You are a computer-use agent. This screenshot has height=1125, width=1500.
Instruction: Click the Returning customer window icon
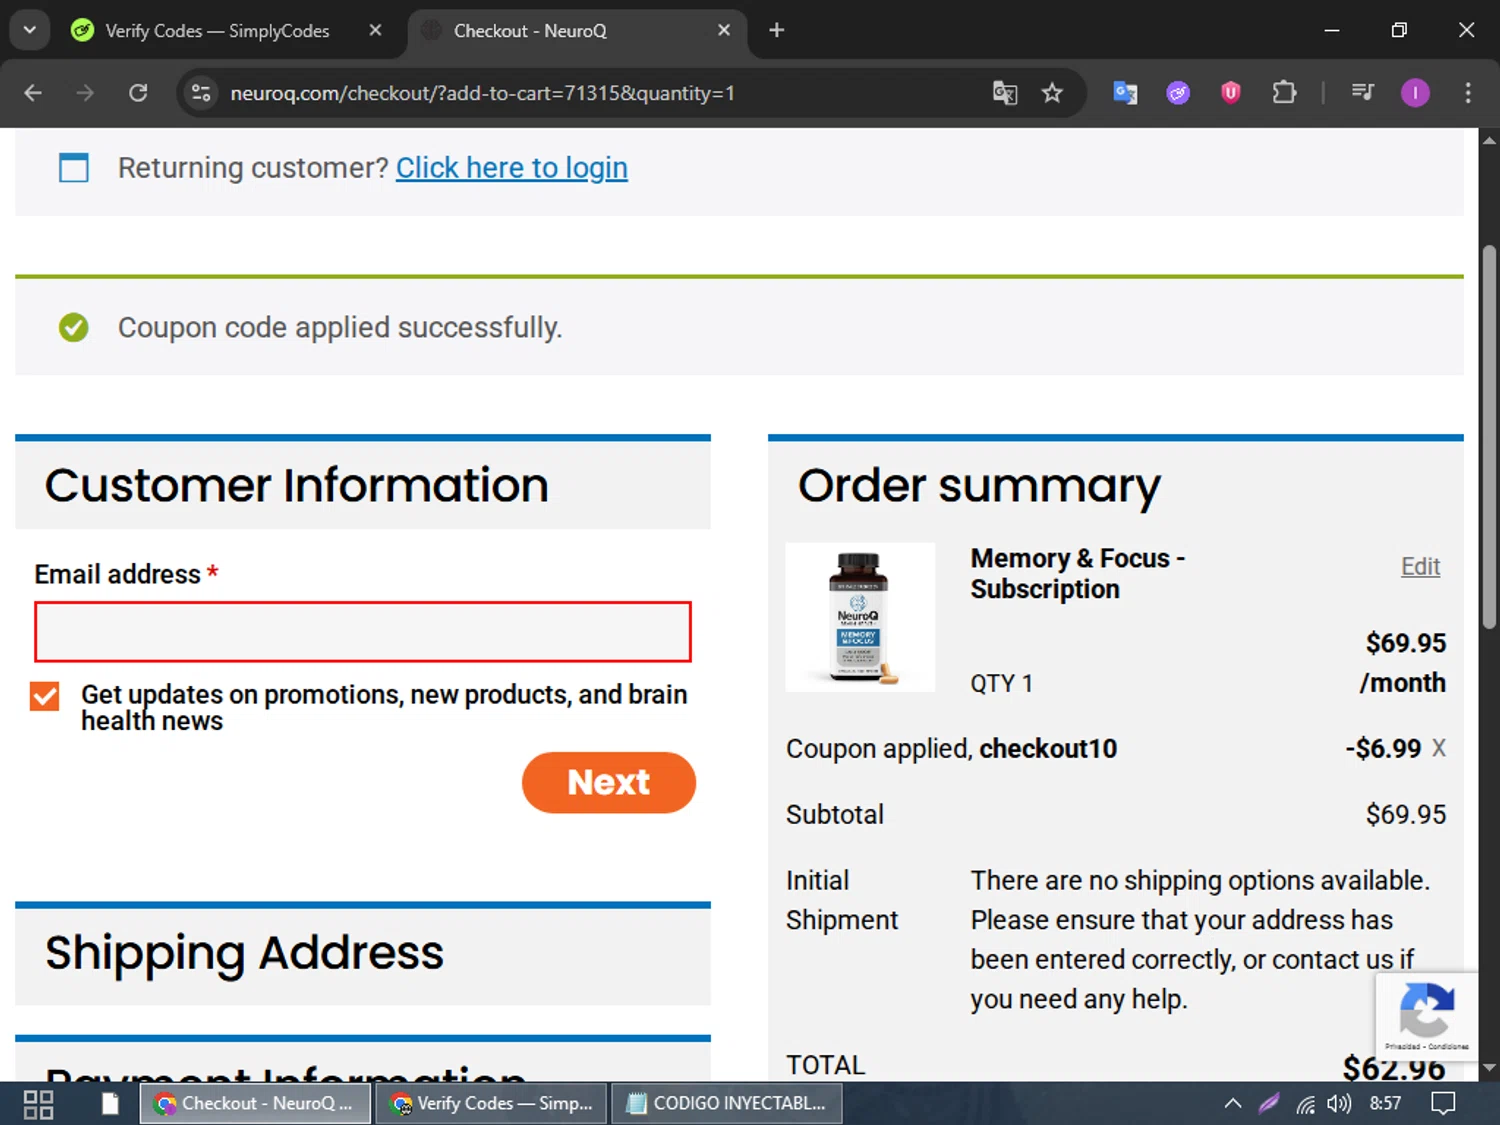(x=74, y=168)
